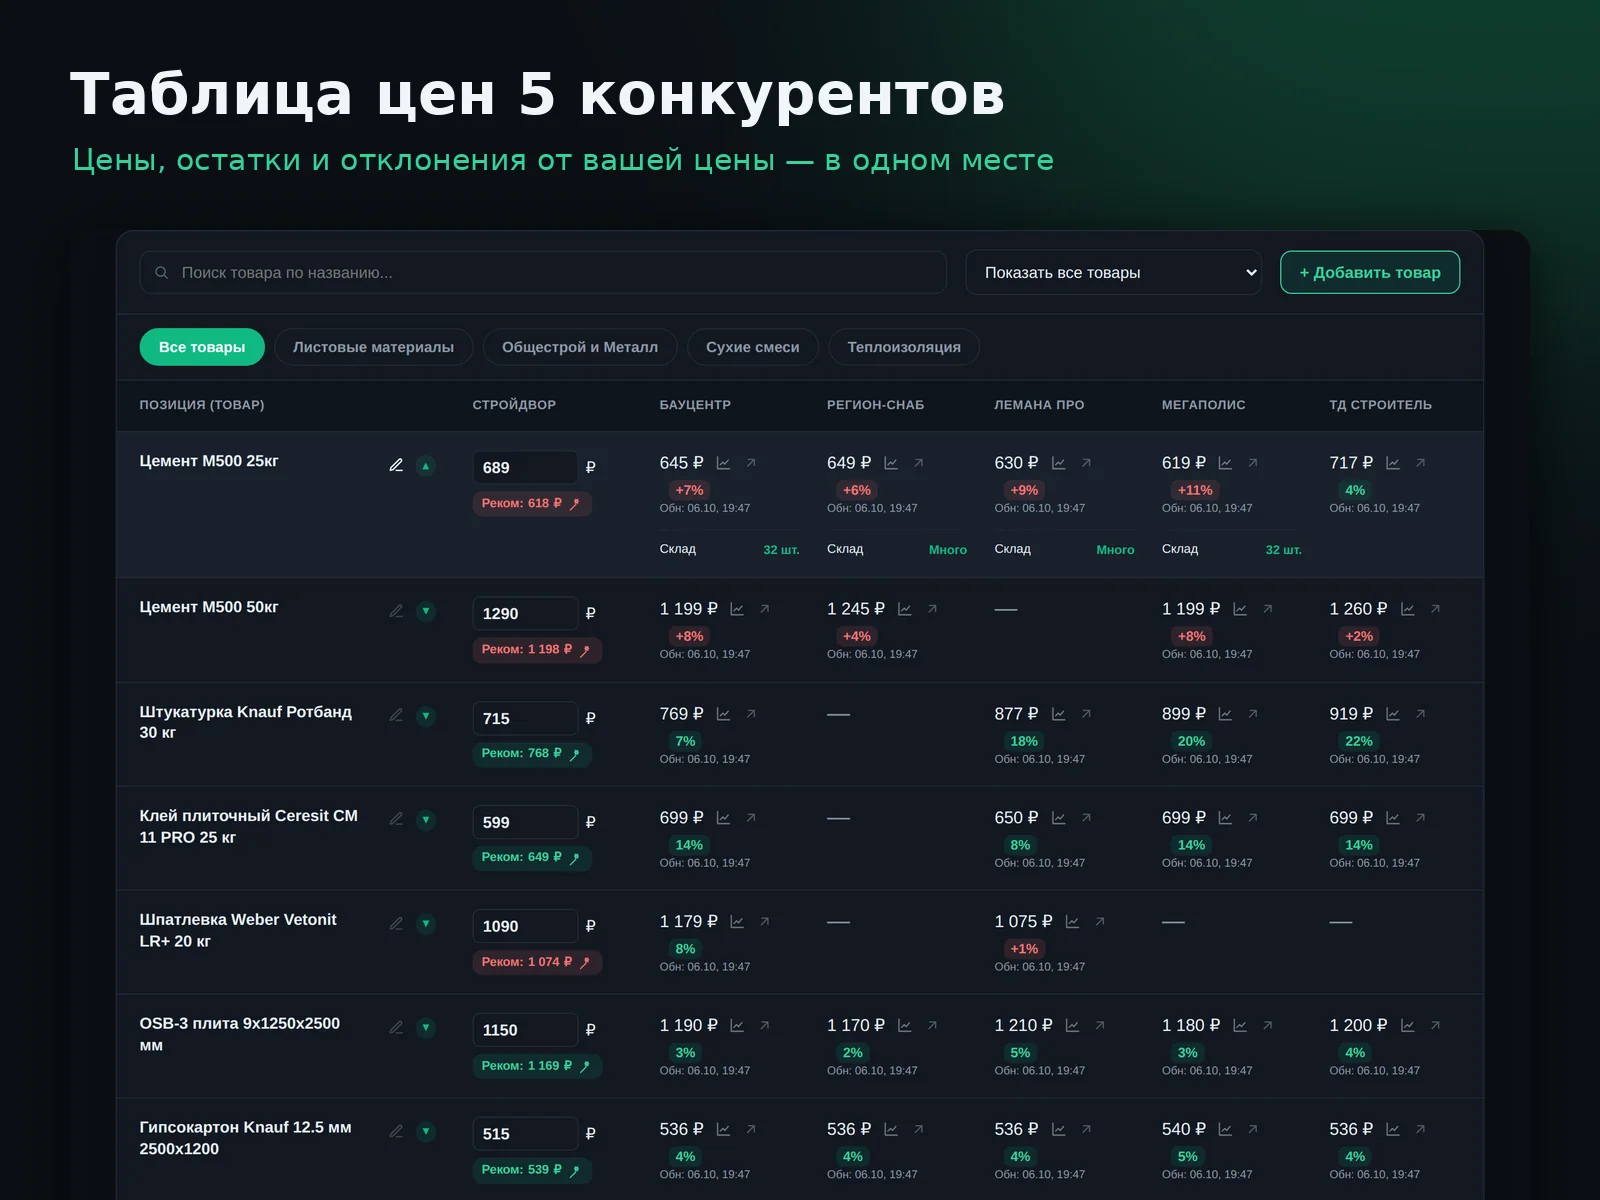
Task: Open the Теплоизоляция tab
Action: 904,347
